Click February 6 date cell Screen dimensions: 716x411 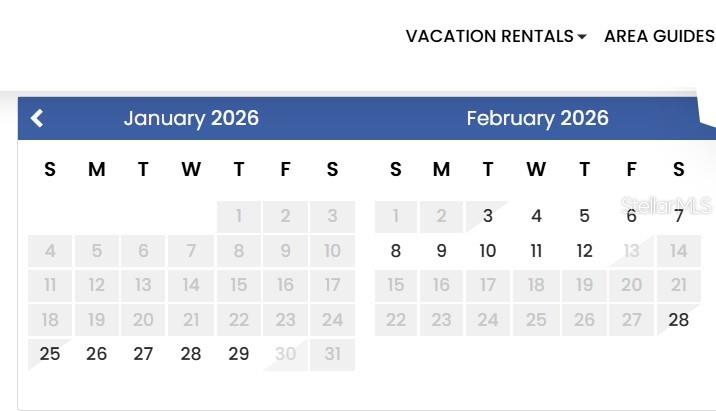631,216
